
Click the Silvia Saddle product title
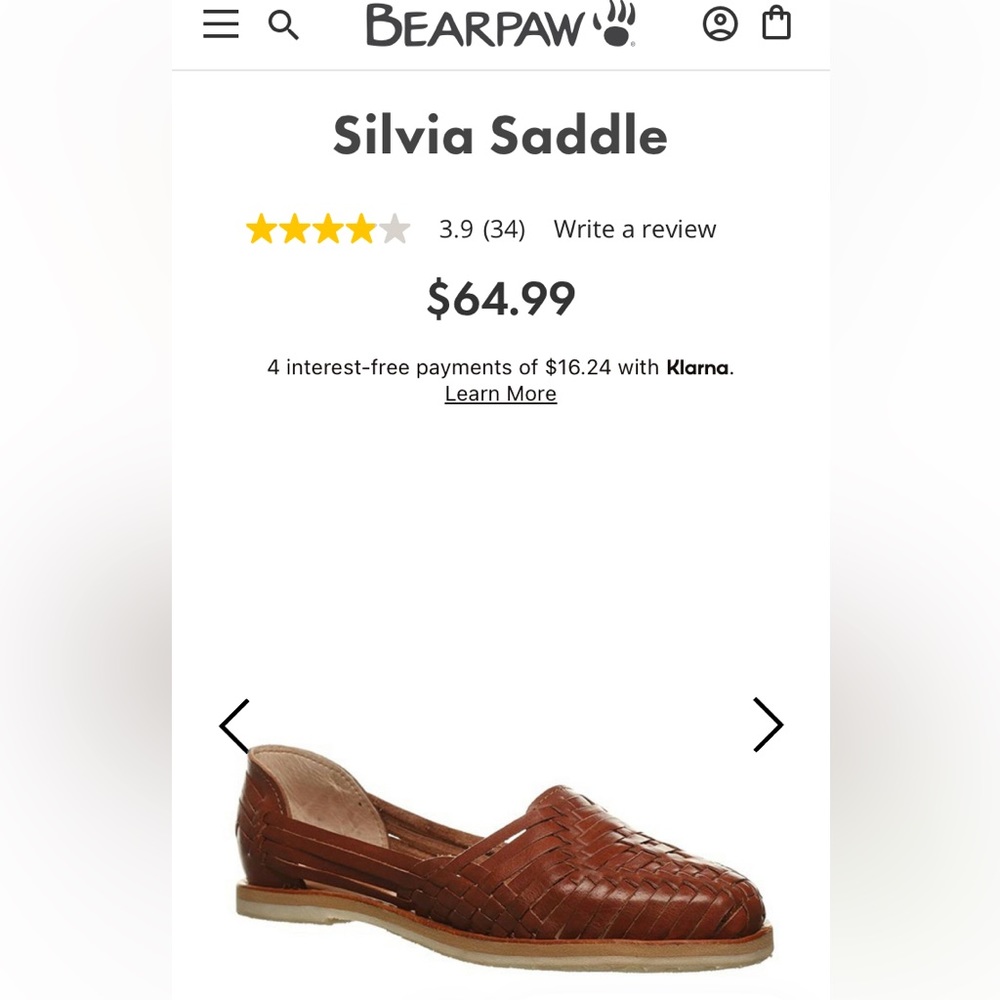point(500,135)
